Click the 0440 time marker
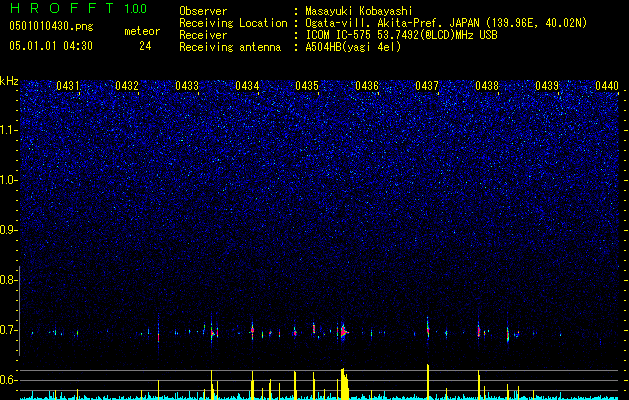The width and height of the screenshot is (629, 400). [x=607, y=86]
